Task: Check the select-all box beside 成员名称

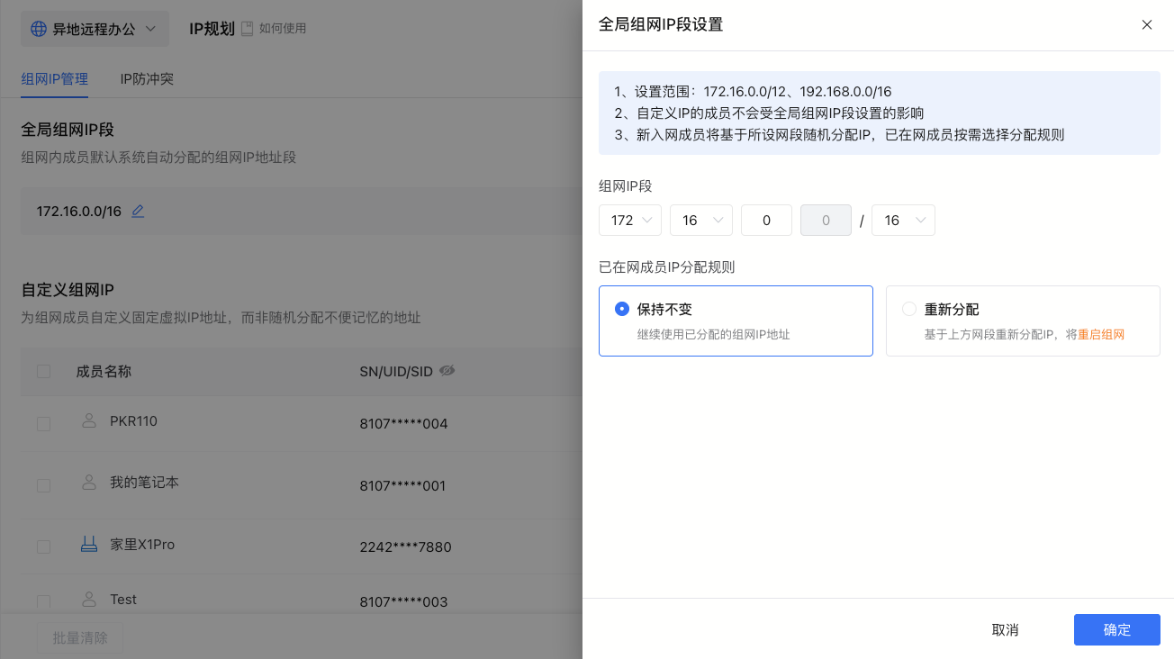Action: 44,371
